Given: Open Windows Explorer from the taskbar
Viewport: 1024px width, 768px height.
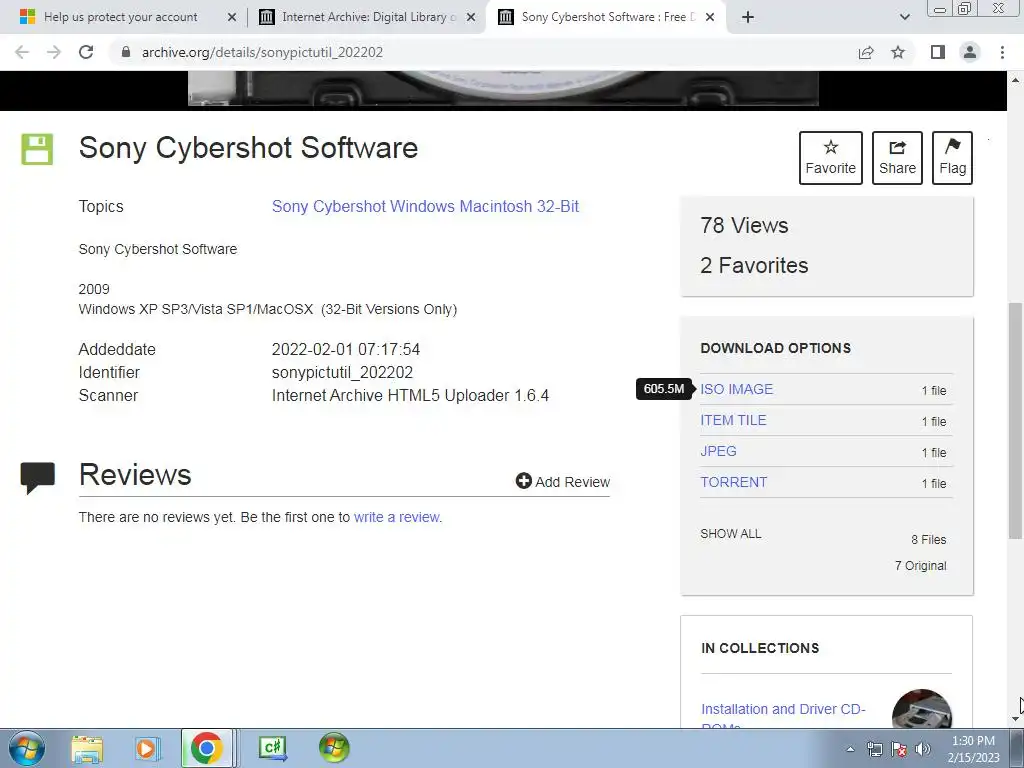Looking at the screenshot, I should (x=87, y=748).
